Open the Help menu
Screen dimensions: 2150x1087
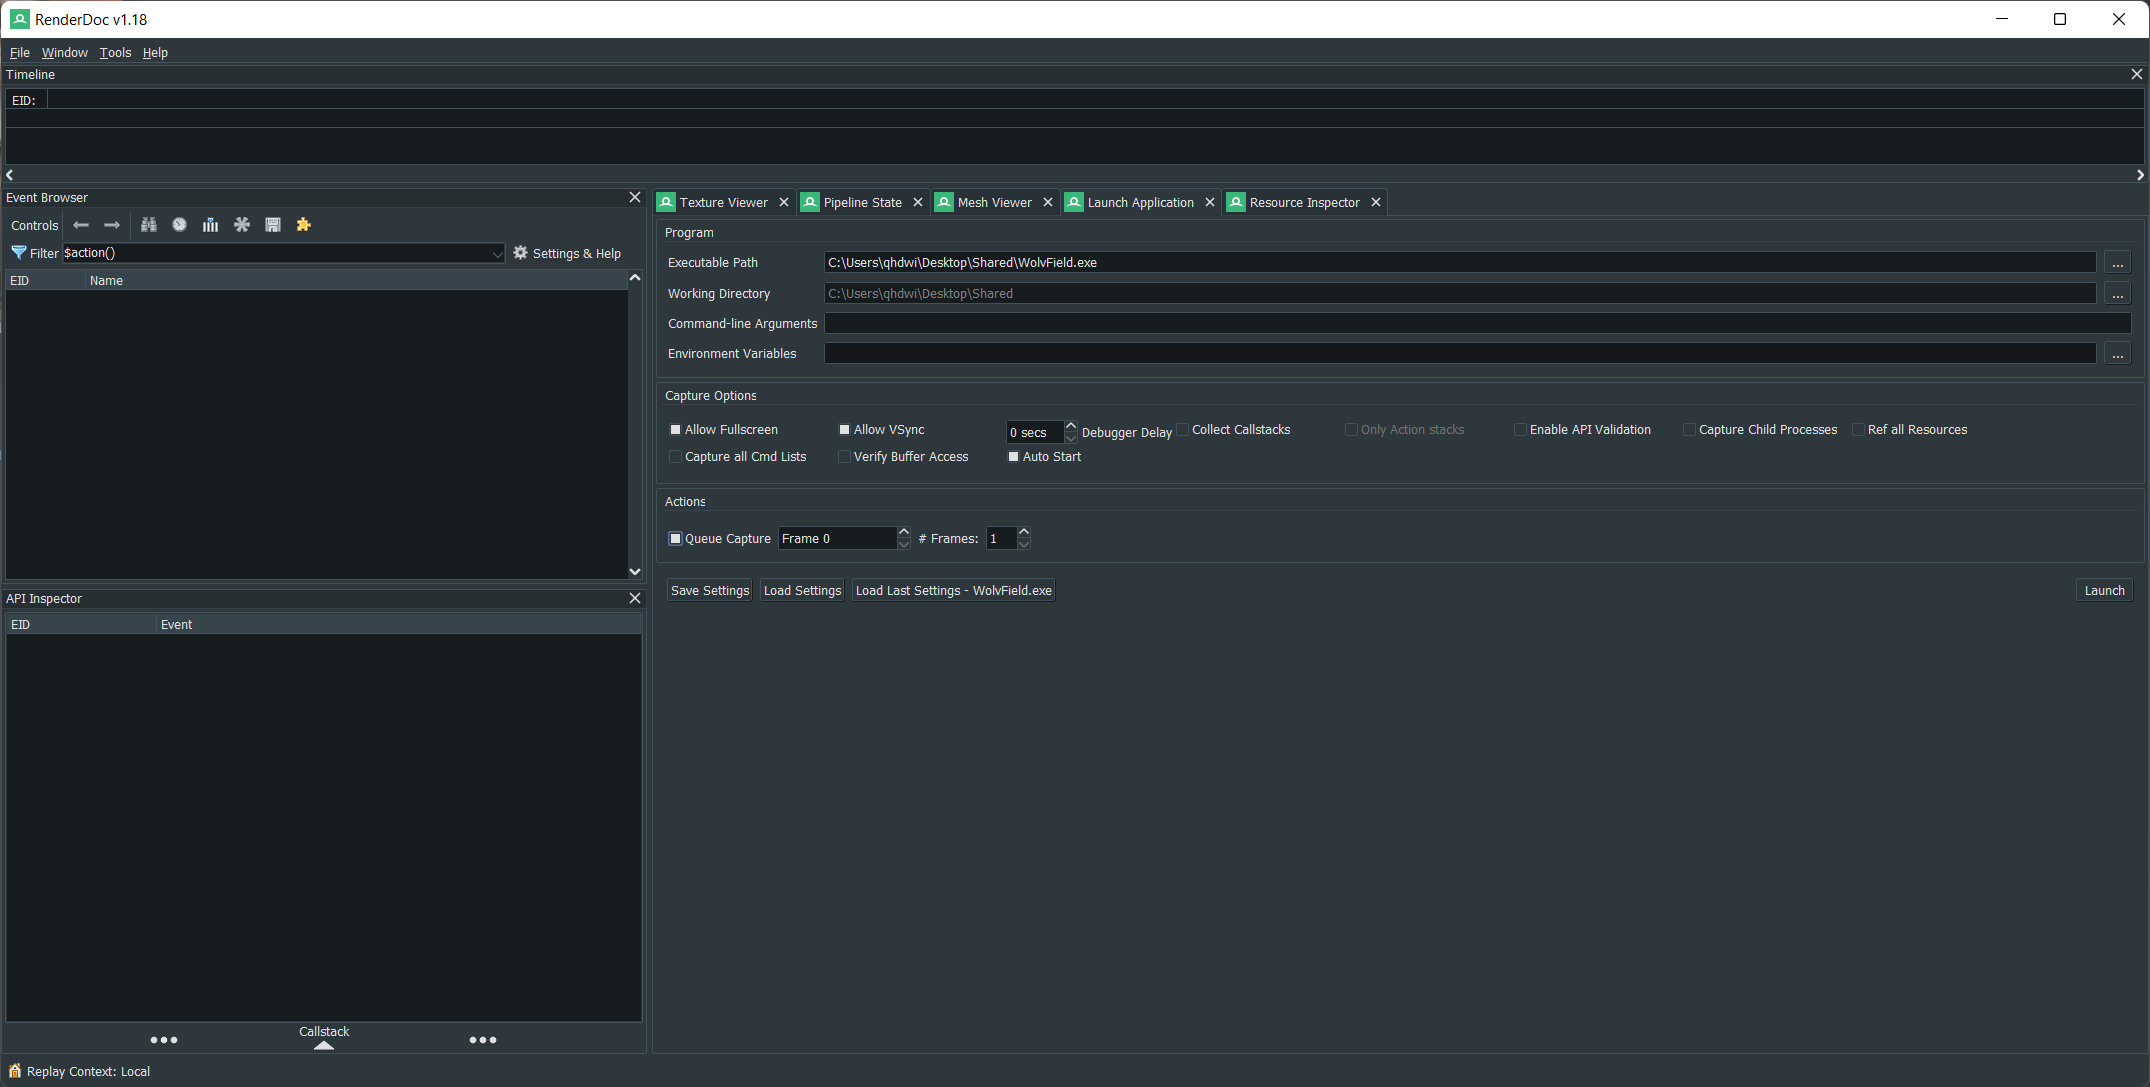(155, 52)
